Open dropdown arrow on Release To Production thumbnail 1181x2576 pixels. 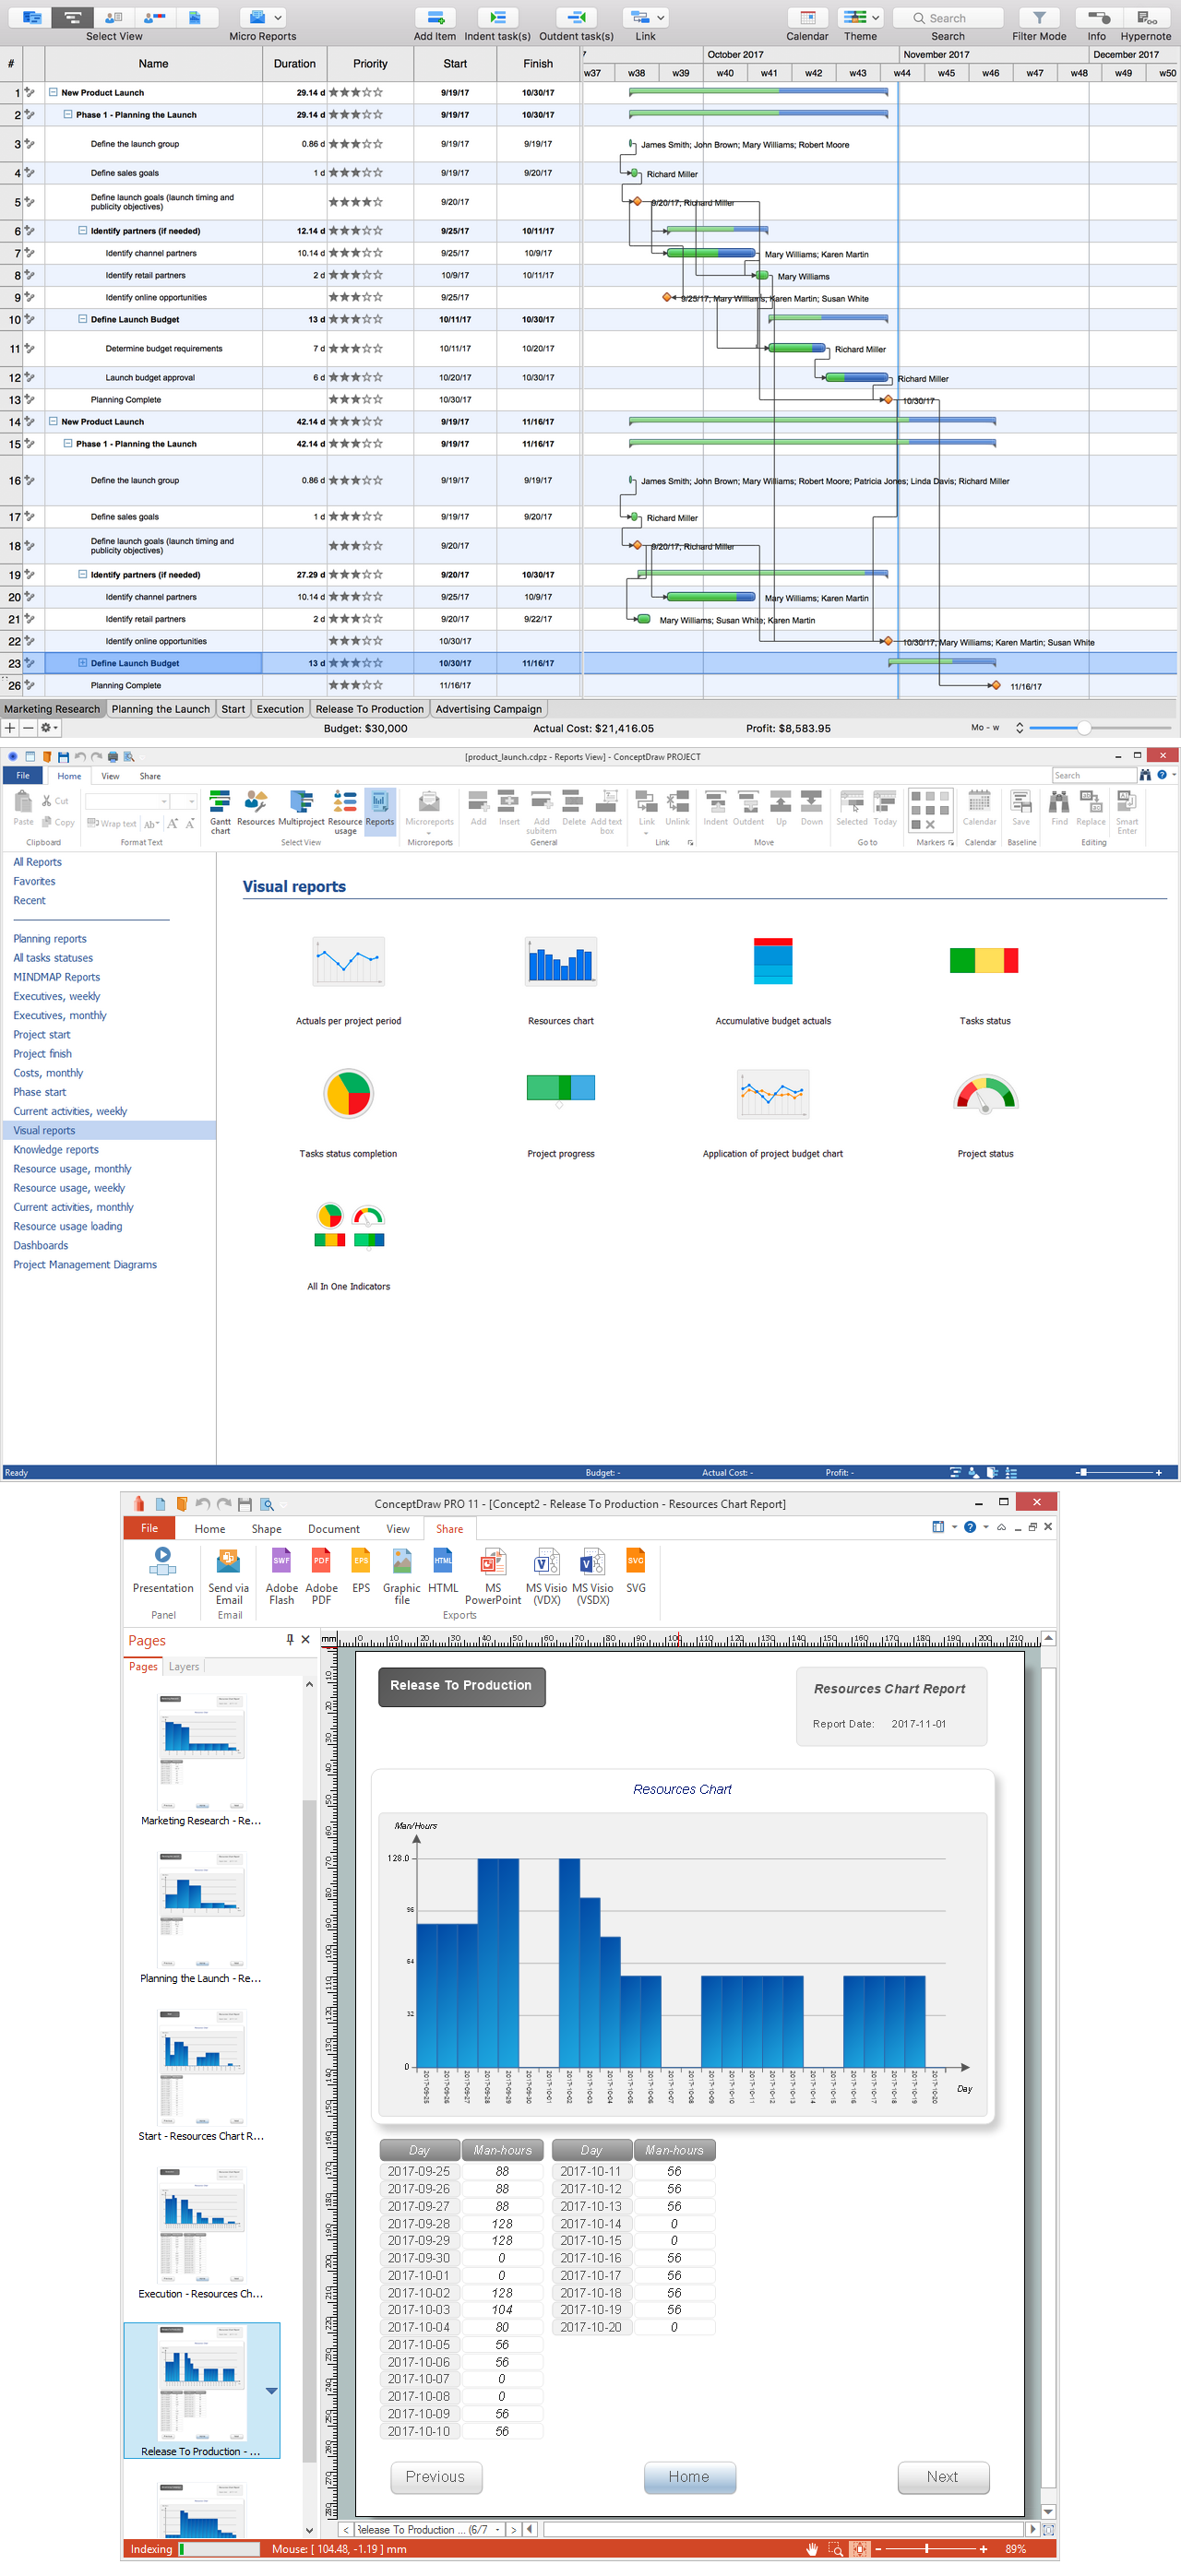pos(271,2390)
